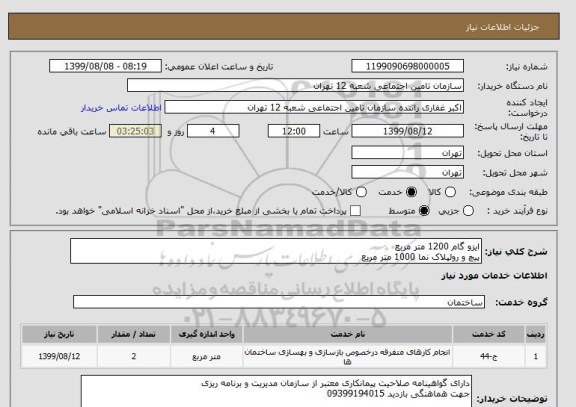This screenshot has height=407, width=576.
Task: Select the متوسط purchase process radio
Action: (424, 211)
